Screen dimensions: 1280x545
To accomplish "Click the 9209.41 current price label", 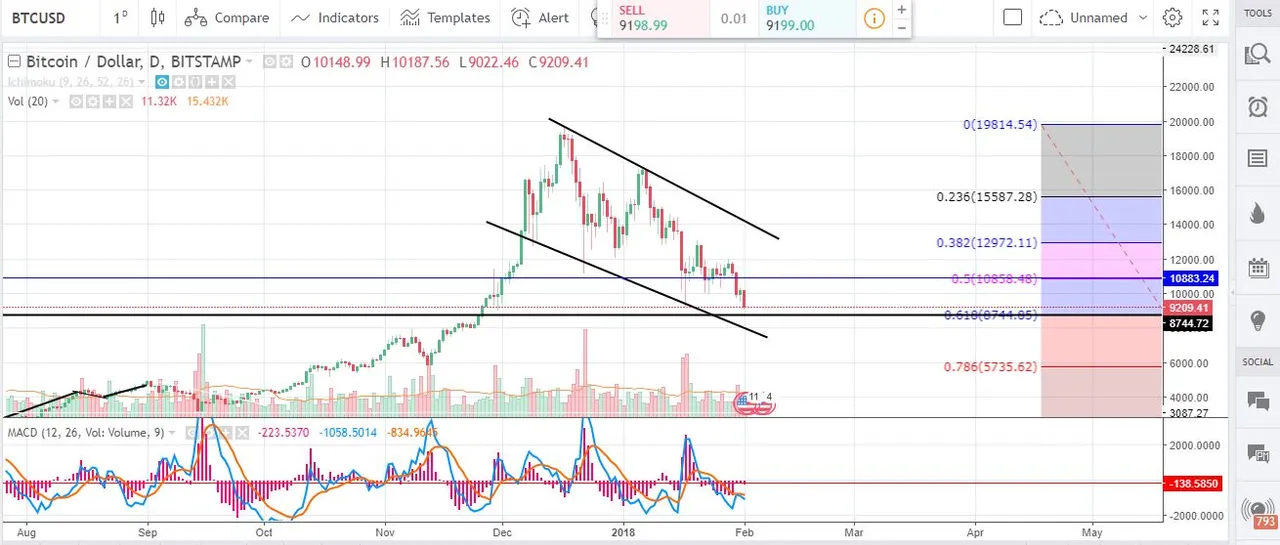I will click(x=1188, y=308).
